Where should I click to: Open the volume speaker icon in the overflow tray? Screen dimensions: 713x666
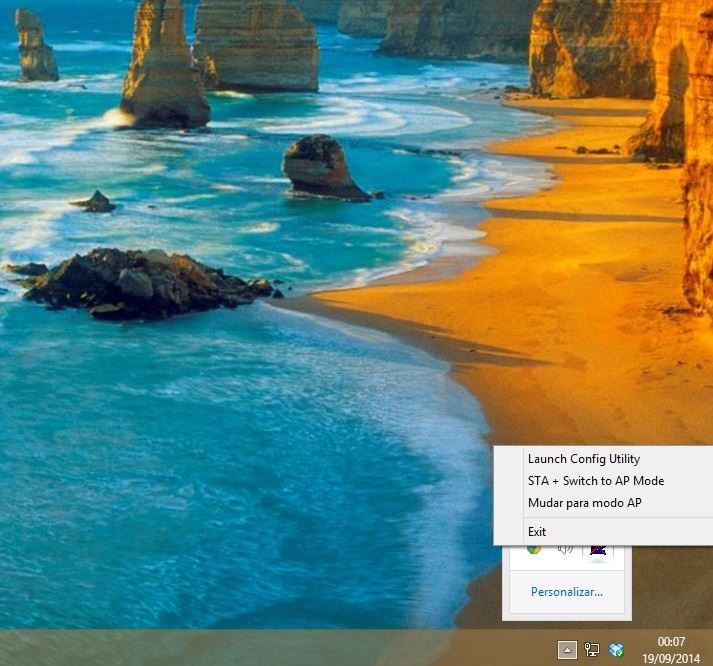(x=565, y=550)
